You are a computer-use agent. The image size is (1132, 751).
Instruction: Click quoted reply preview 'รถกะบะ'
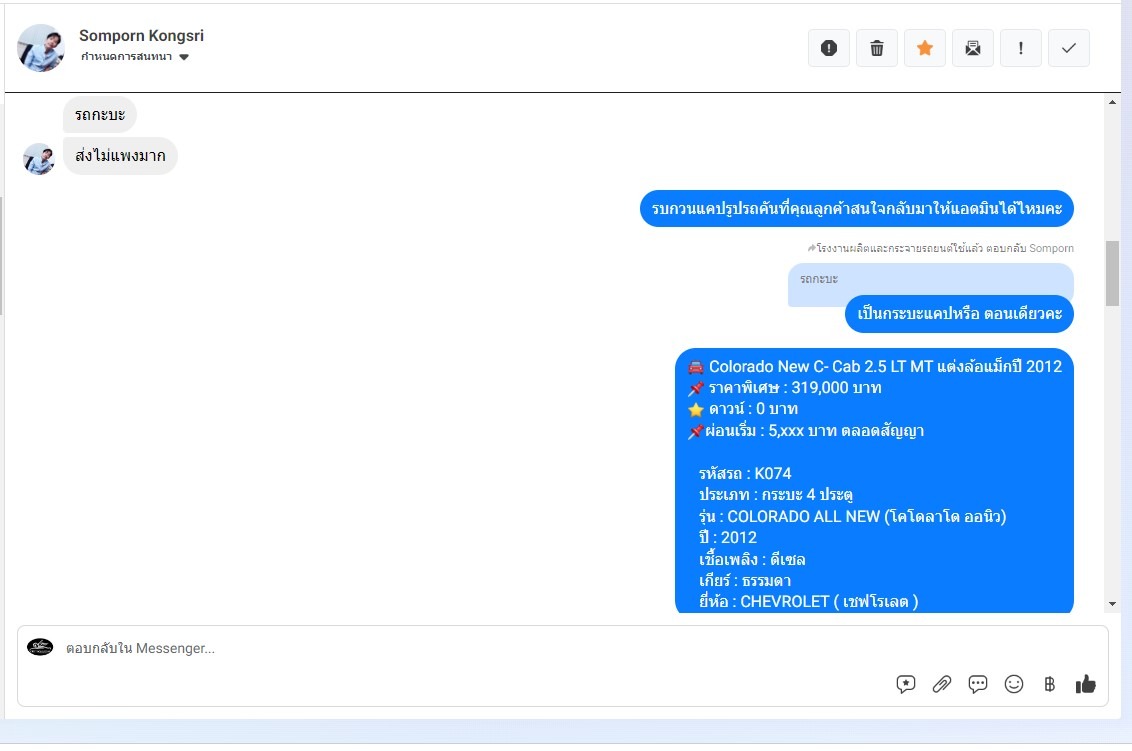tap(930, 280)
